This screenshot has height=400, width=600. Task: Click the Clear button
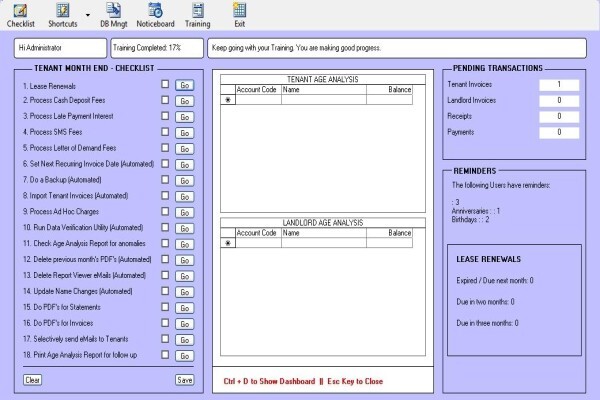tap(32, 380)
